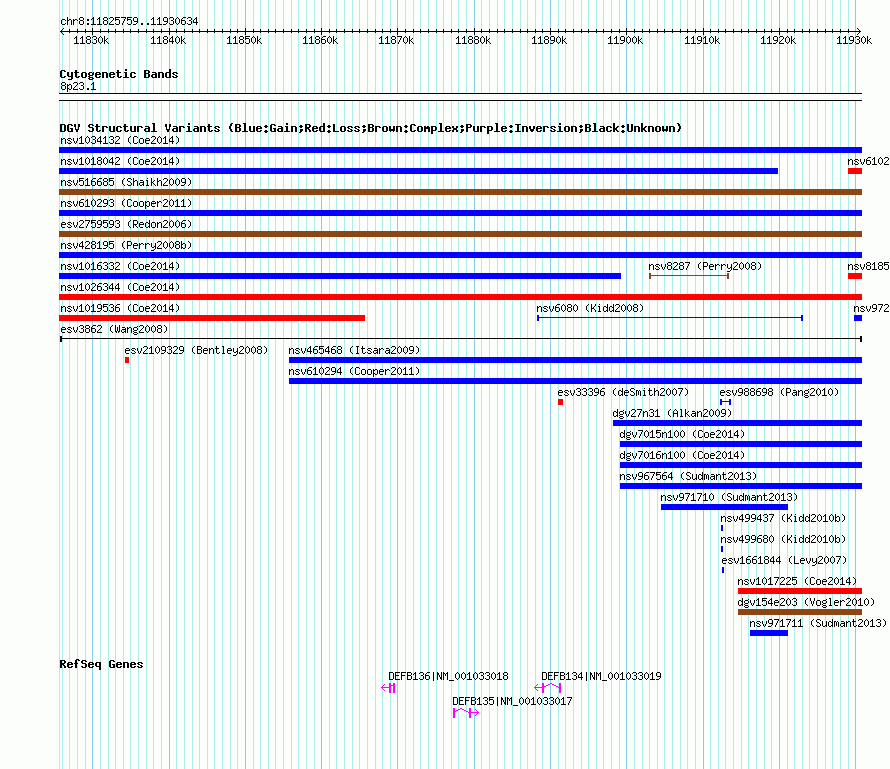Open nsv499437 (Kidd2010b) label
The width and height of the screenshot is (890, 769).
pos(783,518)
